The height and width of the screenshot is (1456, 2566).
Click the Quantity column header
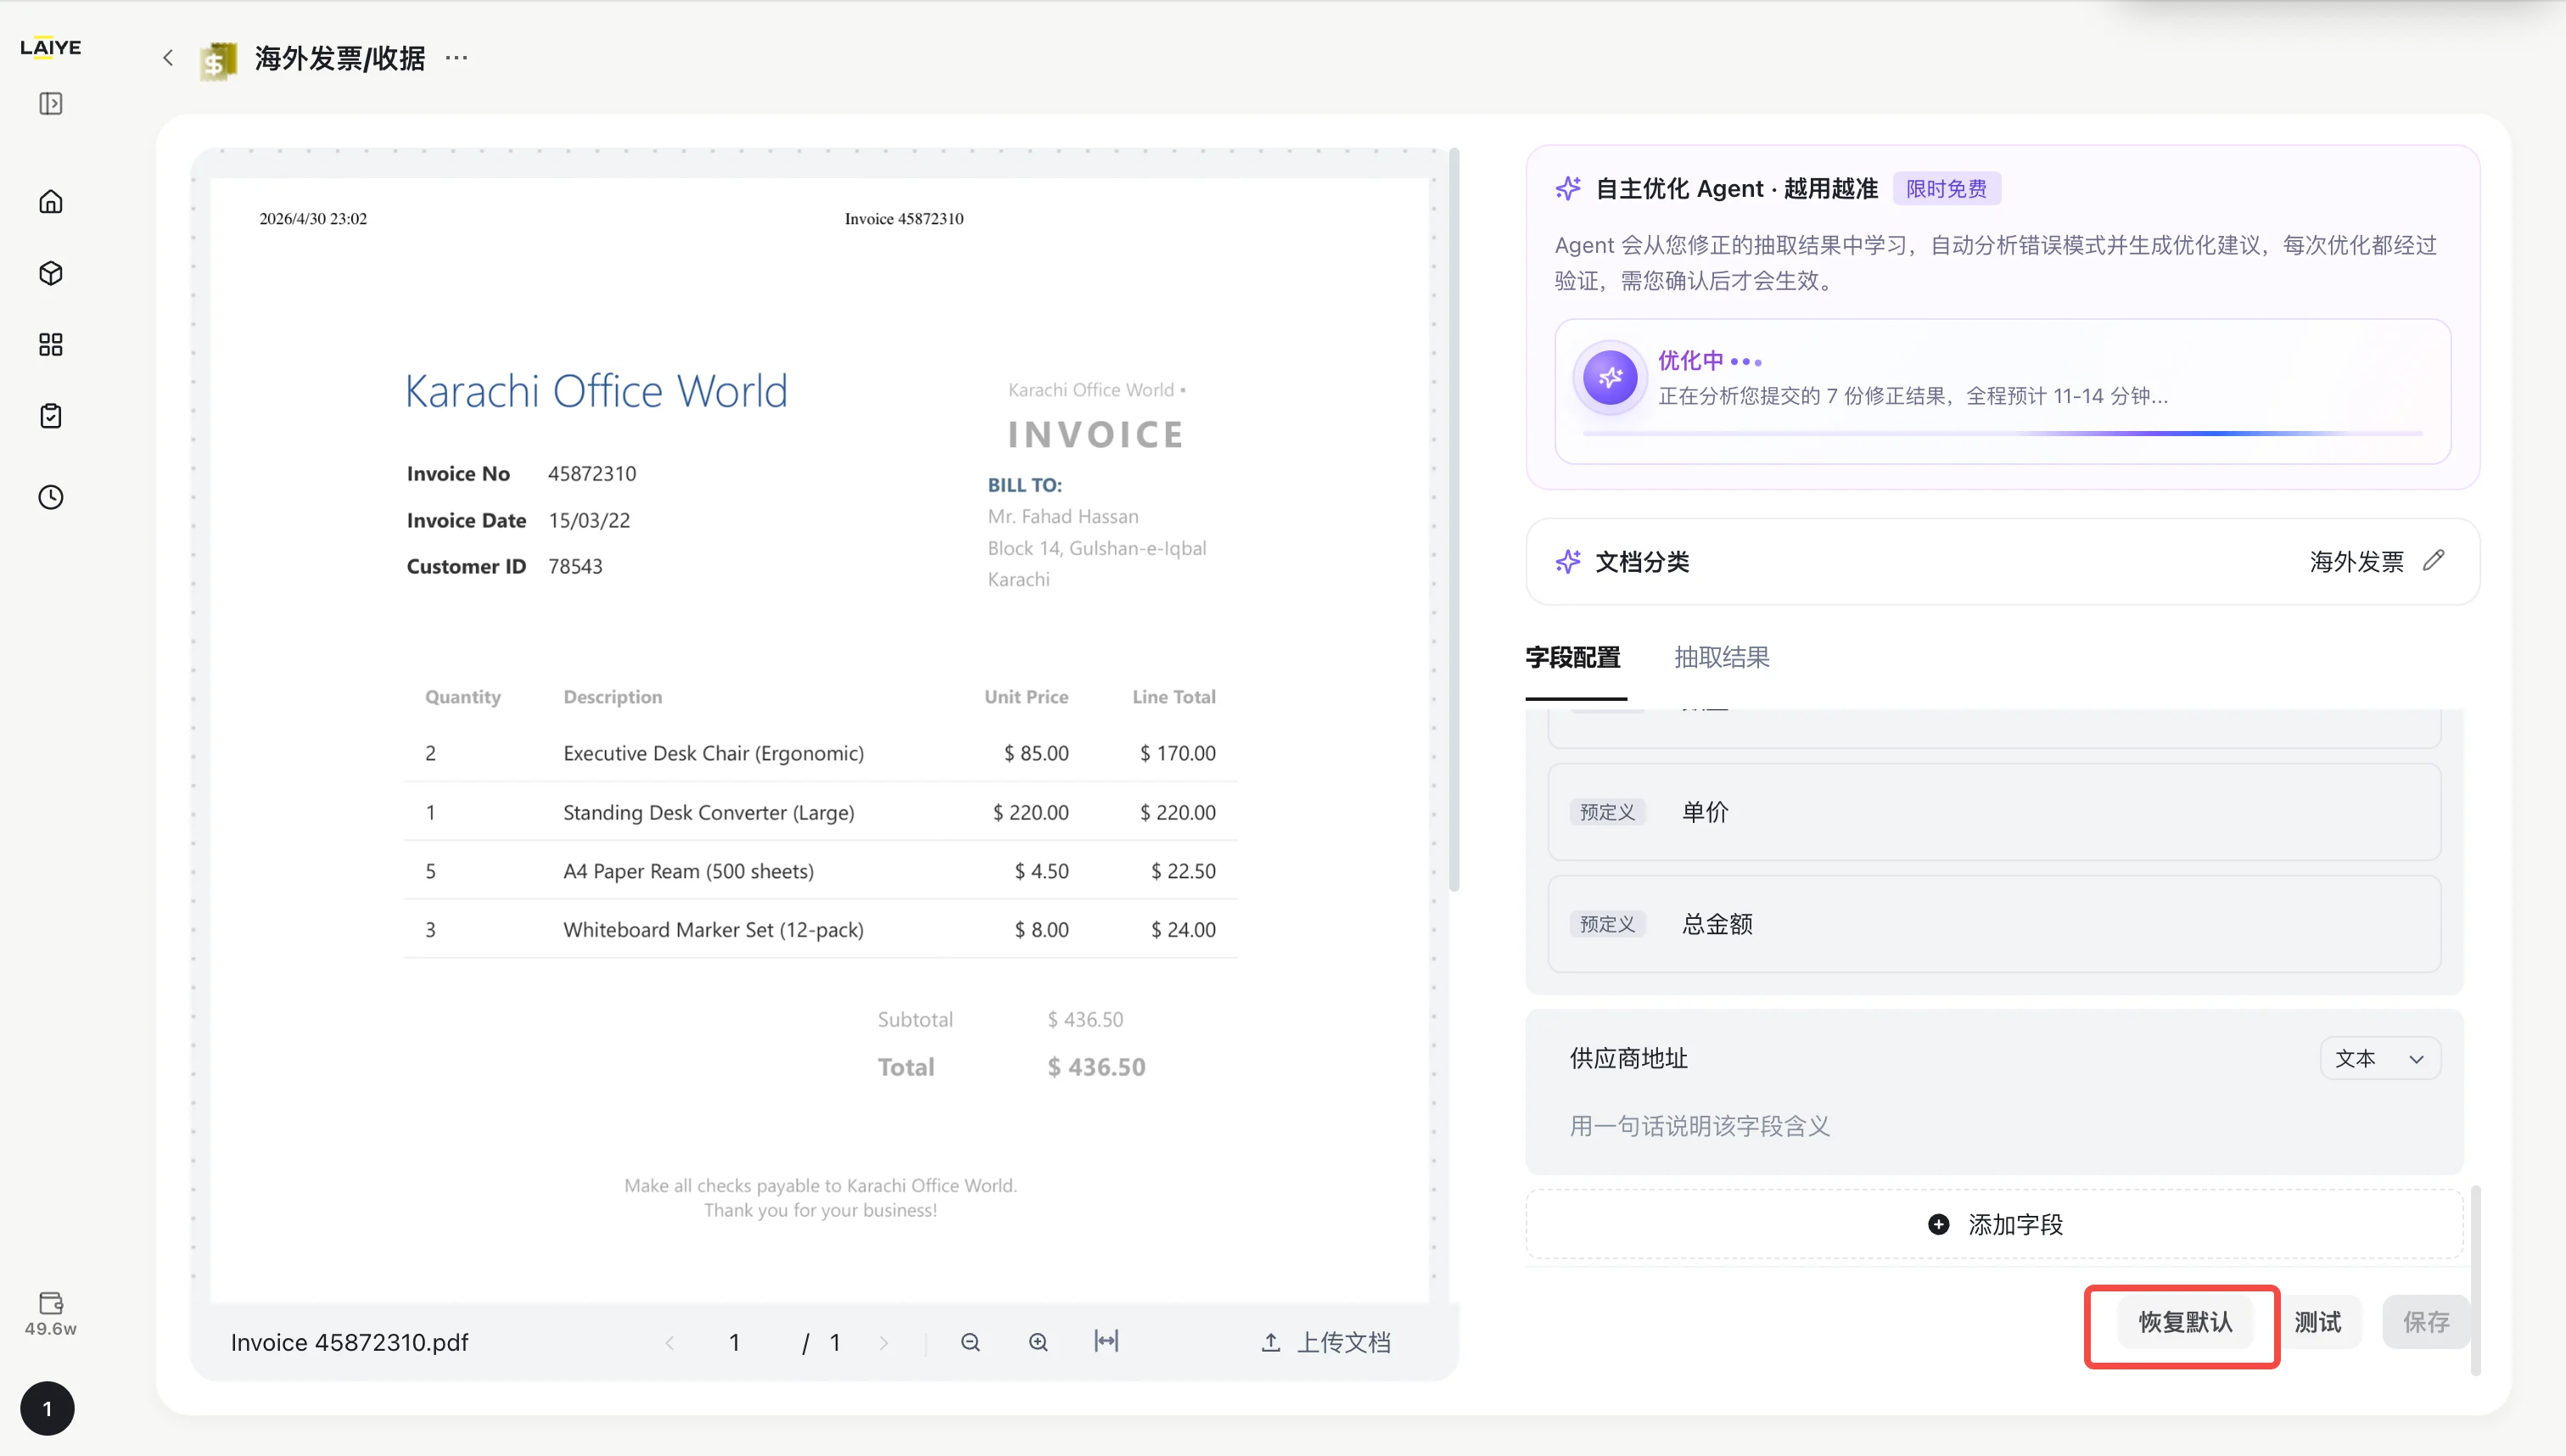click(463, 697)
